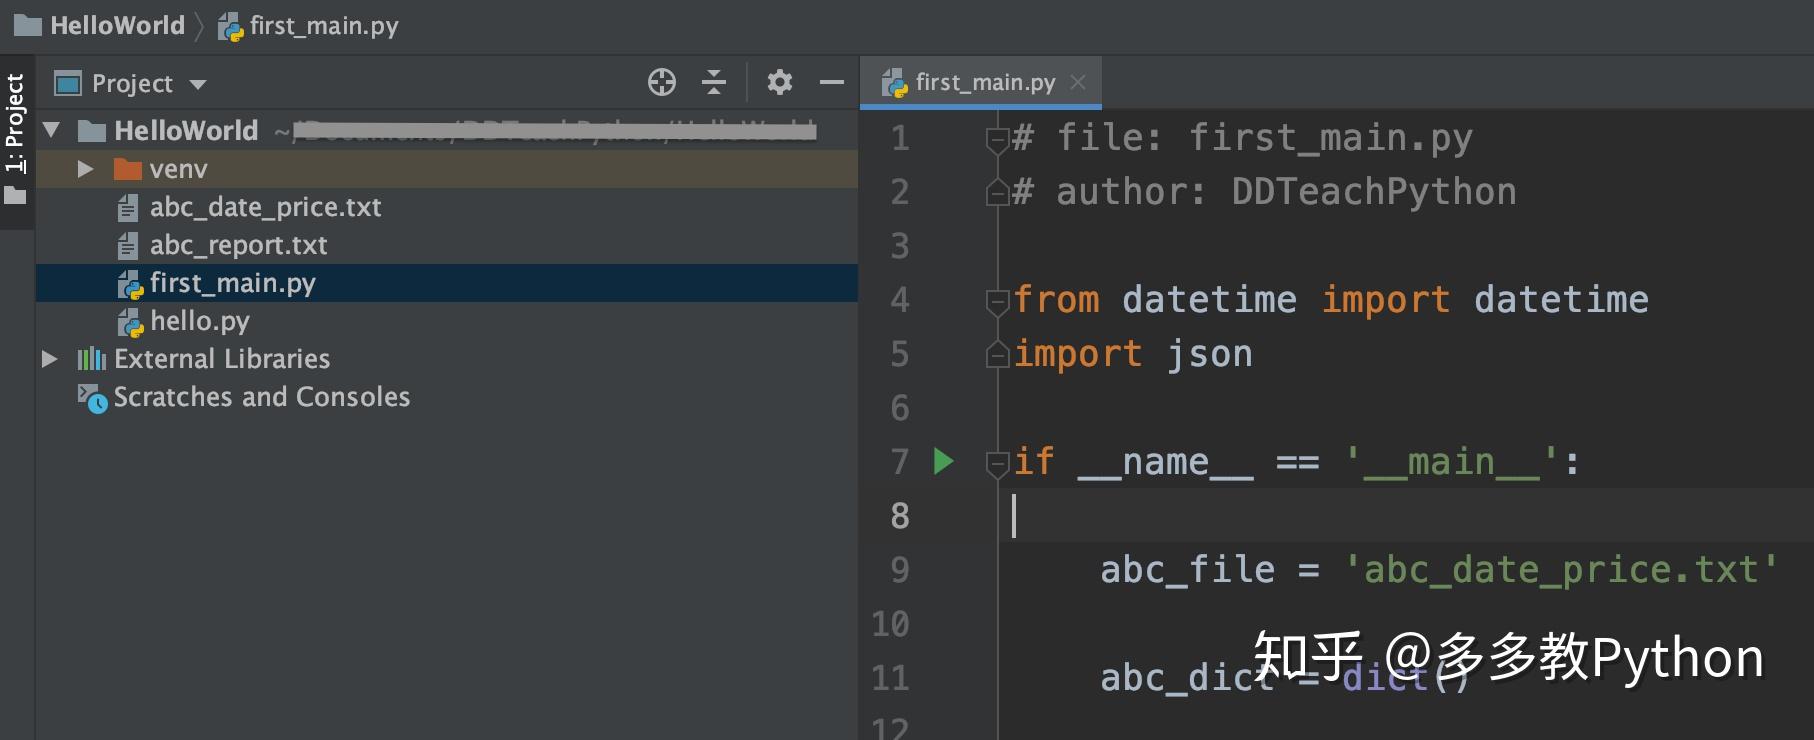This screenshot has height=740, width=1814.
Task: Open Scratches and Consoles
Action: 447,397
